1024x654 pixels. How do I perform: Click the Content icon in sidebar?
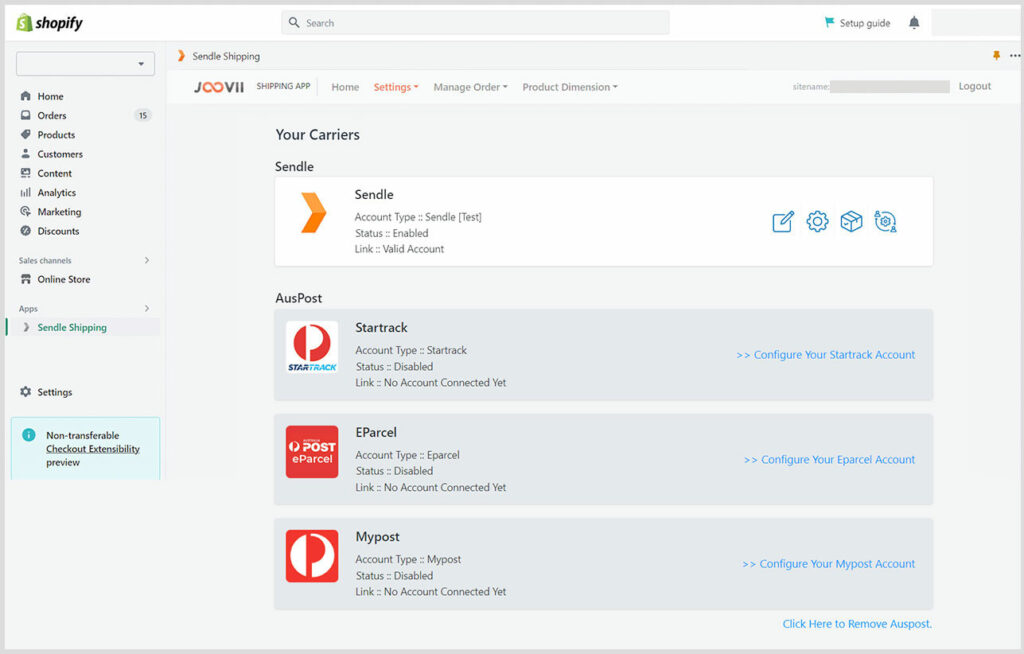[x=25, y=173]
